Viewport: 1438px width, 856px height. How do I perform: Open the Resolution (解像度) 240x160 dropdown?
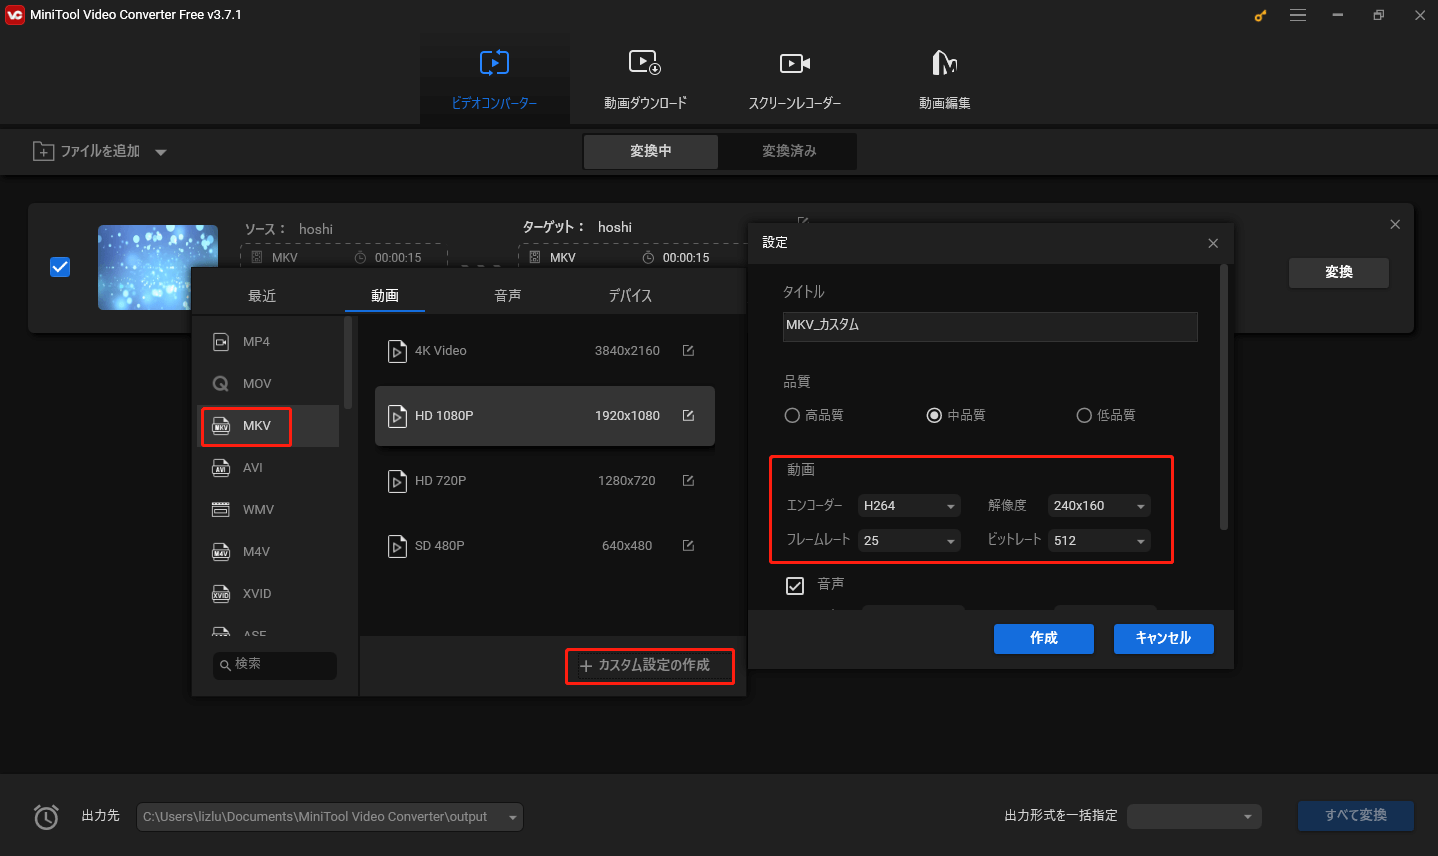coord(1100,506)
